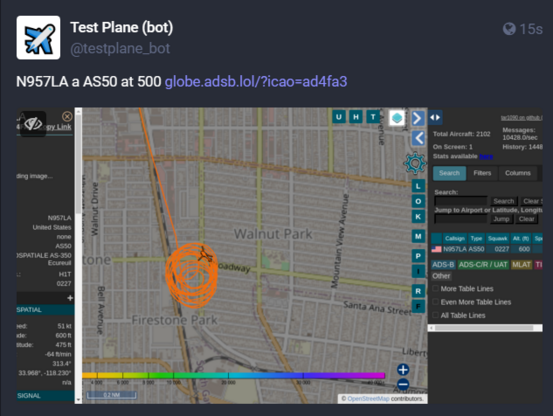Sort table by Callsign column
This screenshot has height=416, width=553.
(455, 239)
